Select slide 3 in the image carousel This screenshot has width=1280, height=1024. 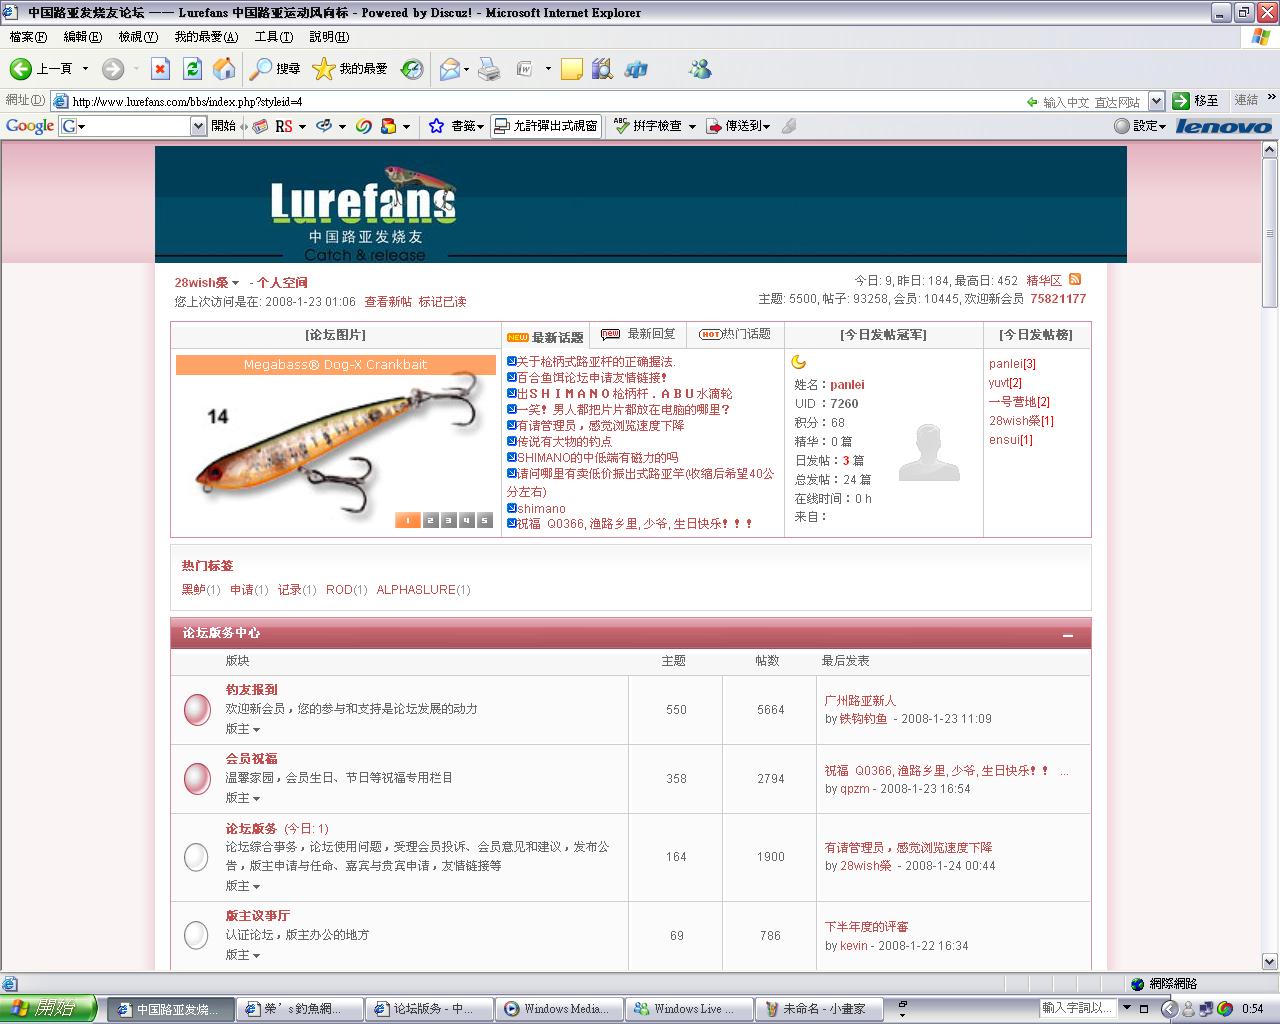(448, 520)
